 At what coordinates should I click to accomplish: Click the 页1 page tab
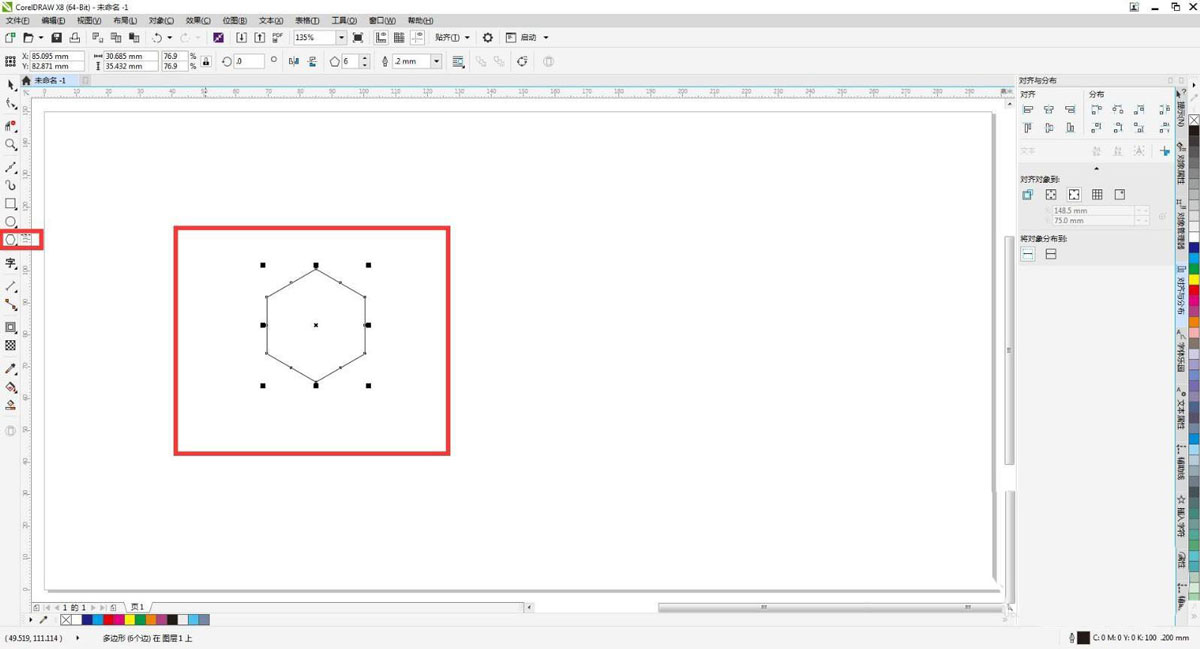click(x=137, y=607)
